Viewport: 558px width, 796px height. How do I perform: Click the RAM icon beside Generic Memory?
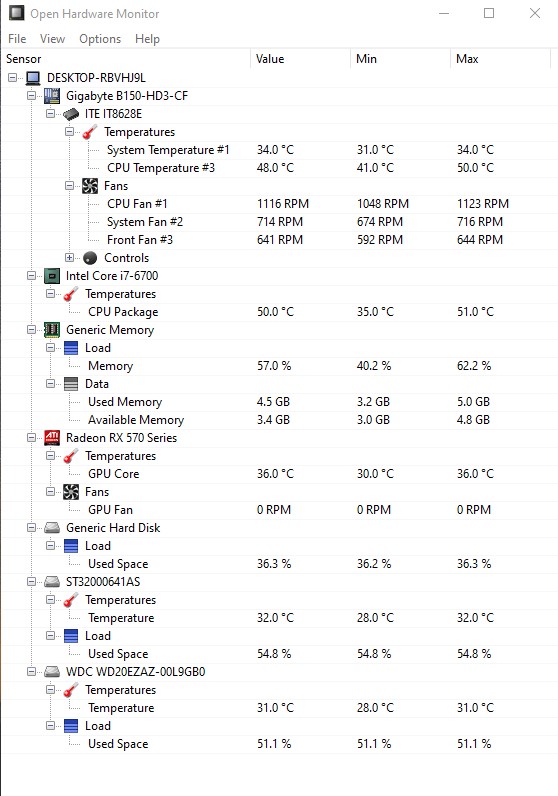[x=52, y=330]
